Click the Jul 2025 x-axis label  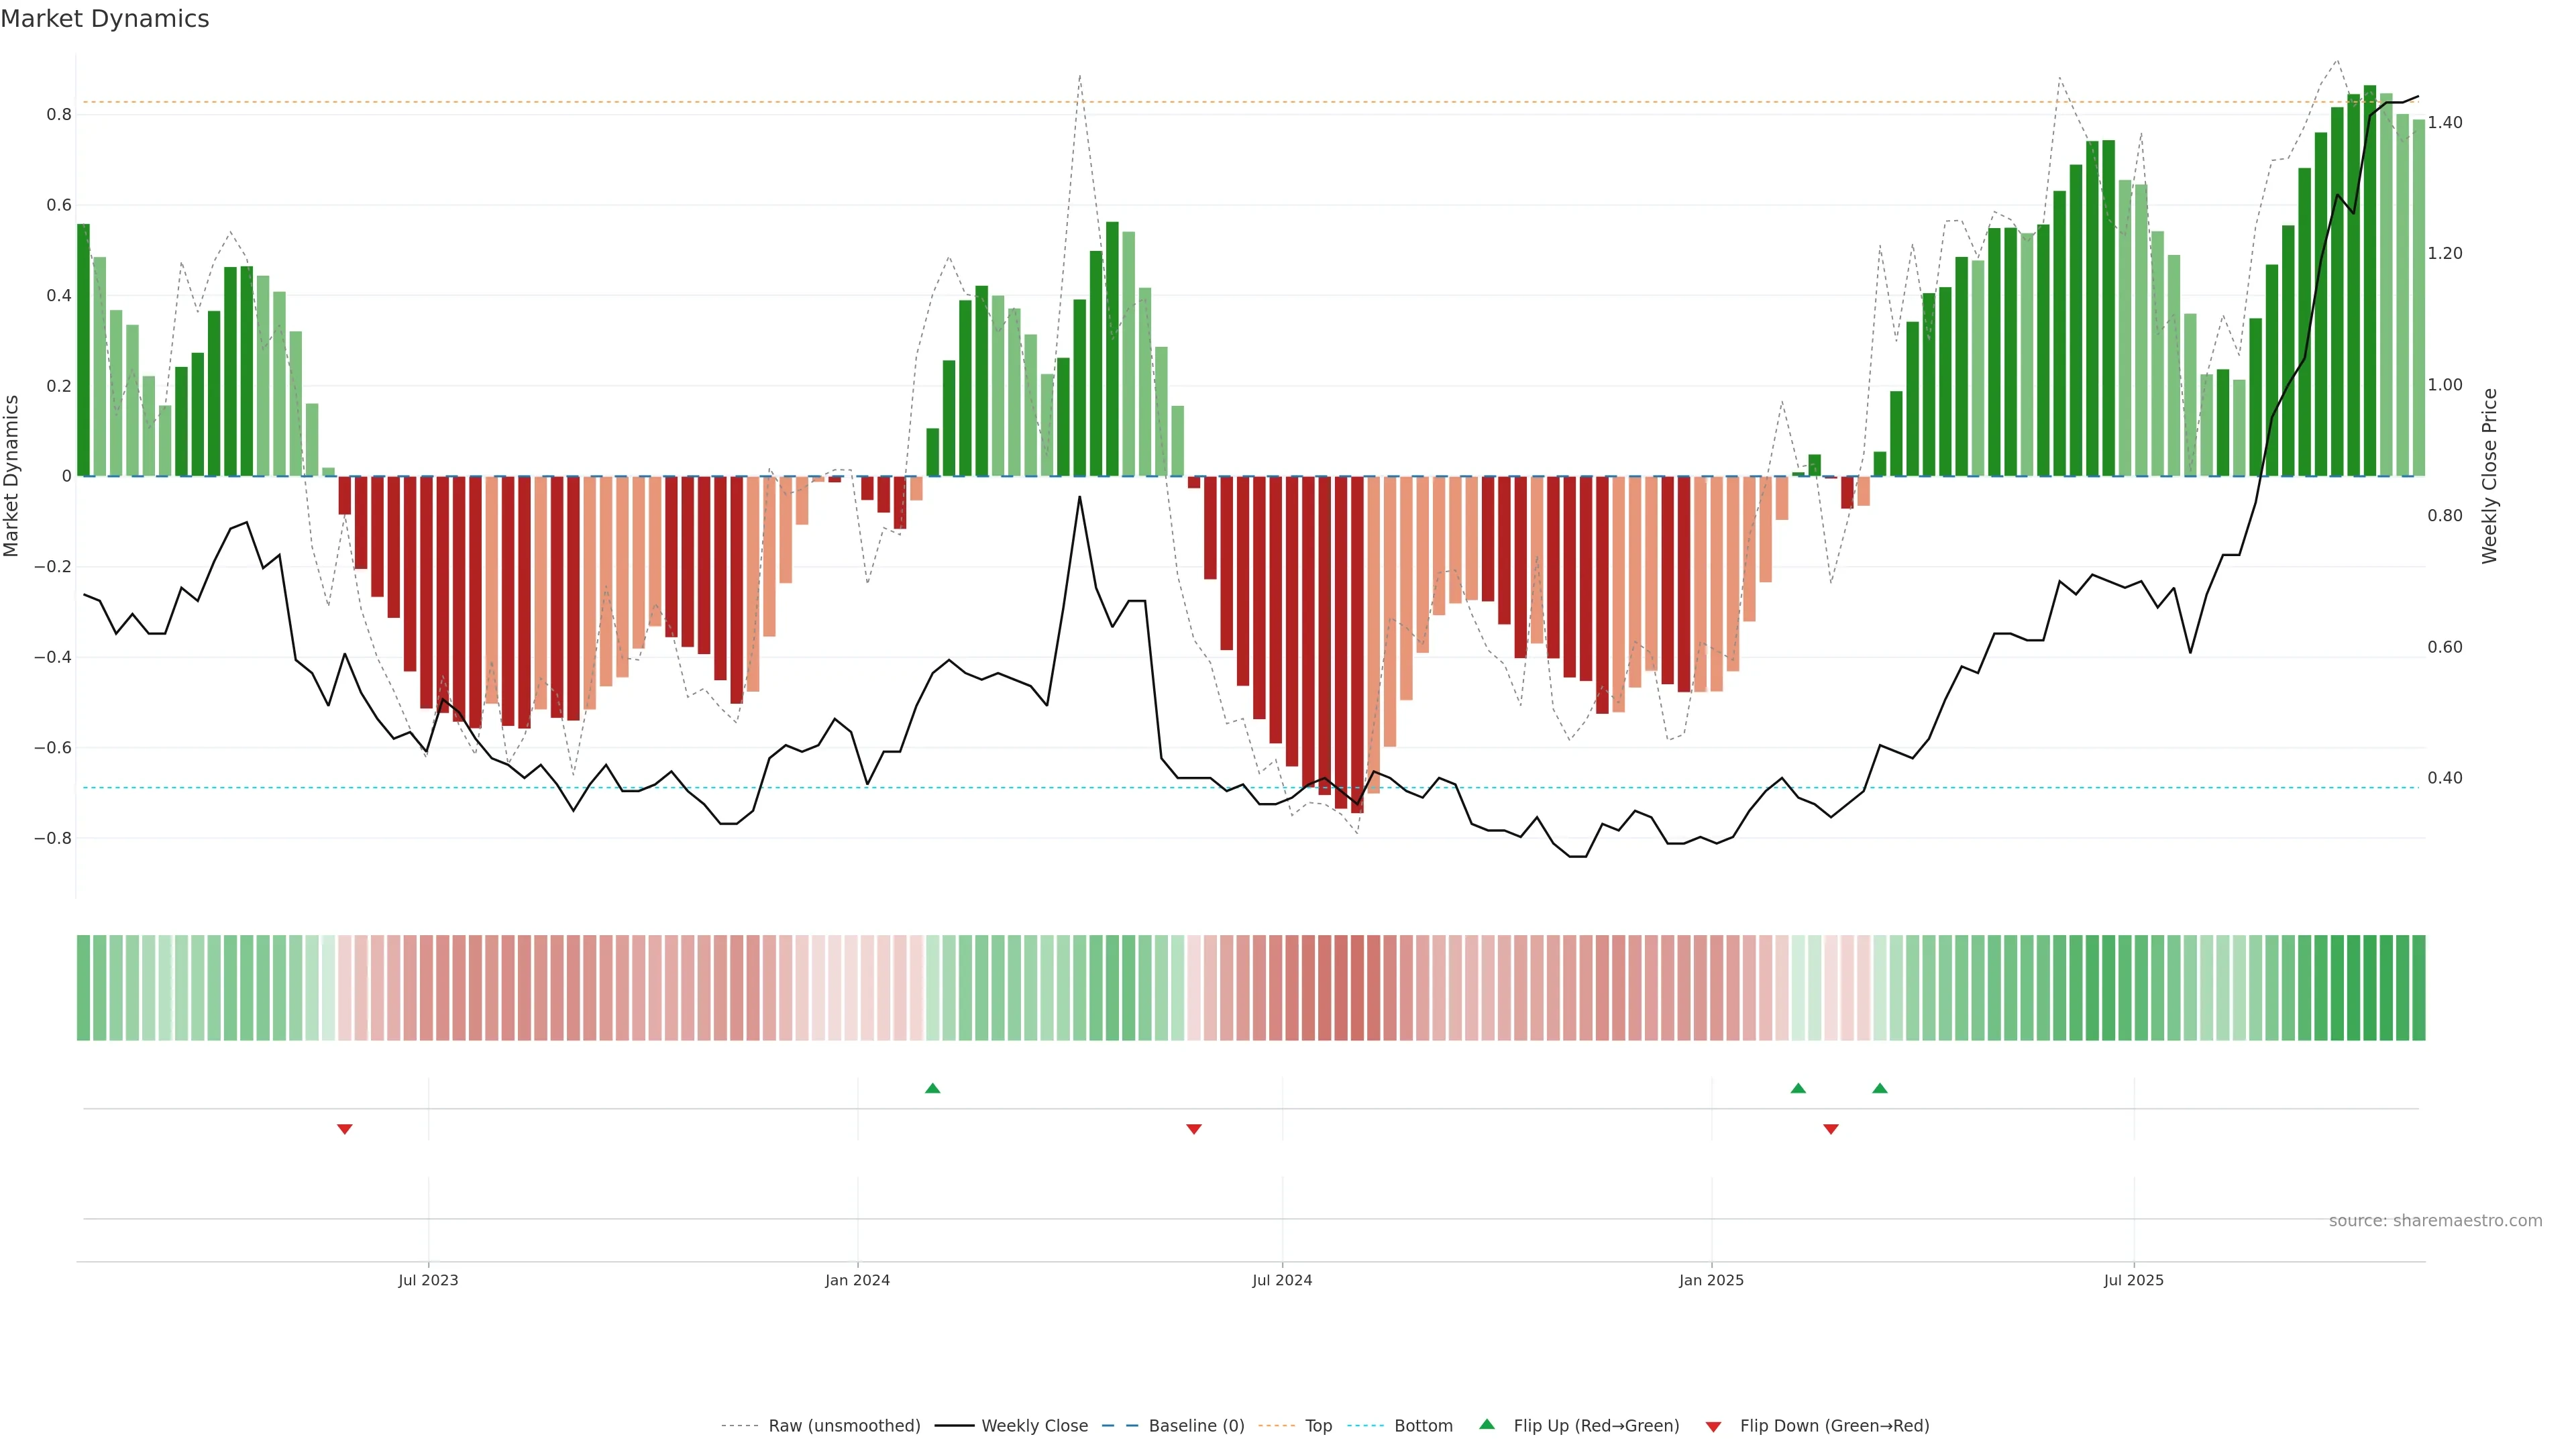pos(2133,1280)
